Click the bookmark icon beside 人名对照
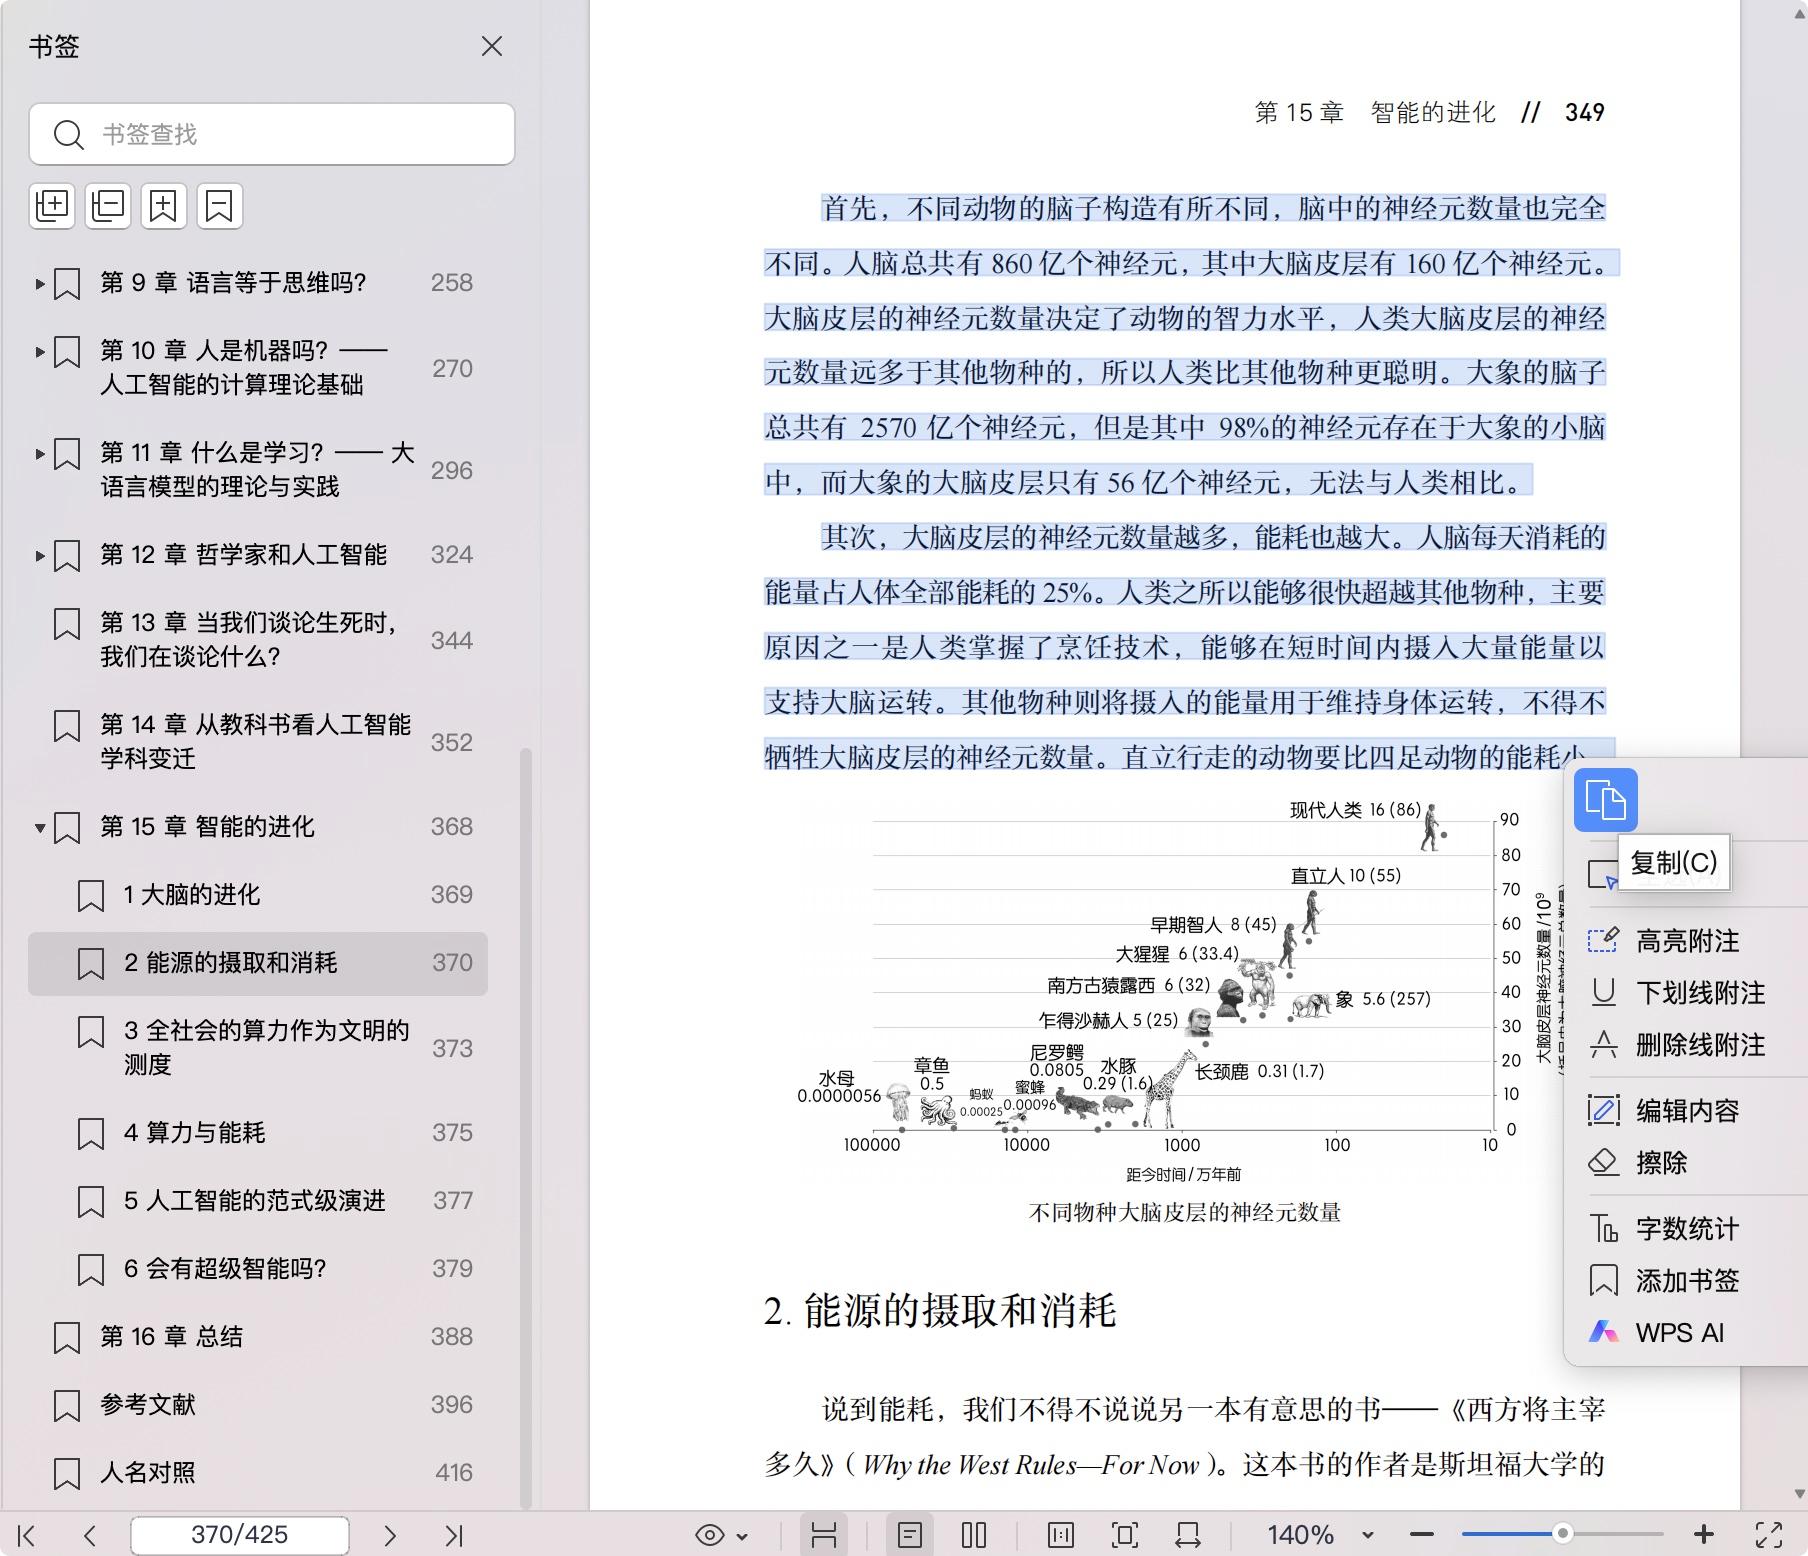The width and height of the screenshot is (1808, 1556). (x=67, y=1474)
